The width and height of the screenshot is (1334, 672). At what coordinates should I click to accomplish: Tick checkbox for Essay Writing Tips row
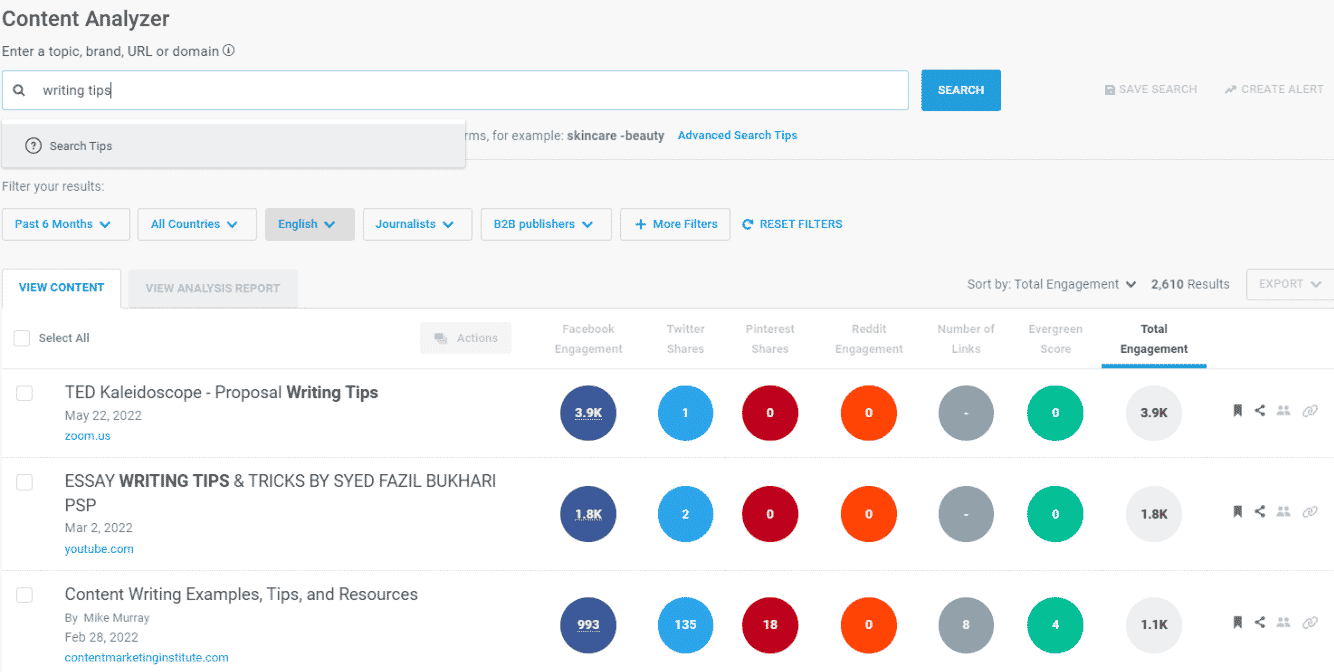24,482
